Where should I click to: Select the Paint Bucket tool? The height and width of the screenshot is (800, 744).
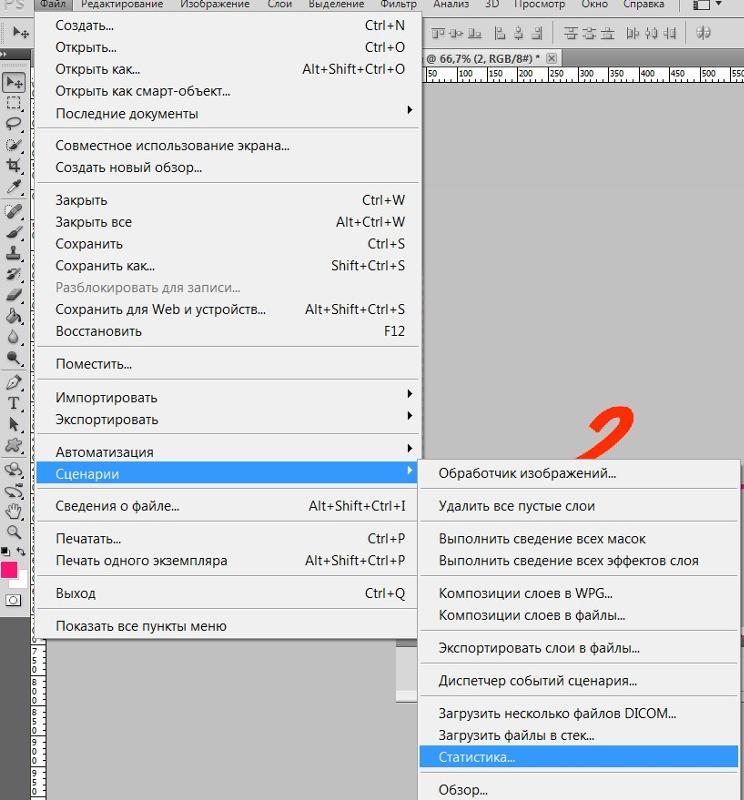click(x=14, y=316)
